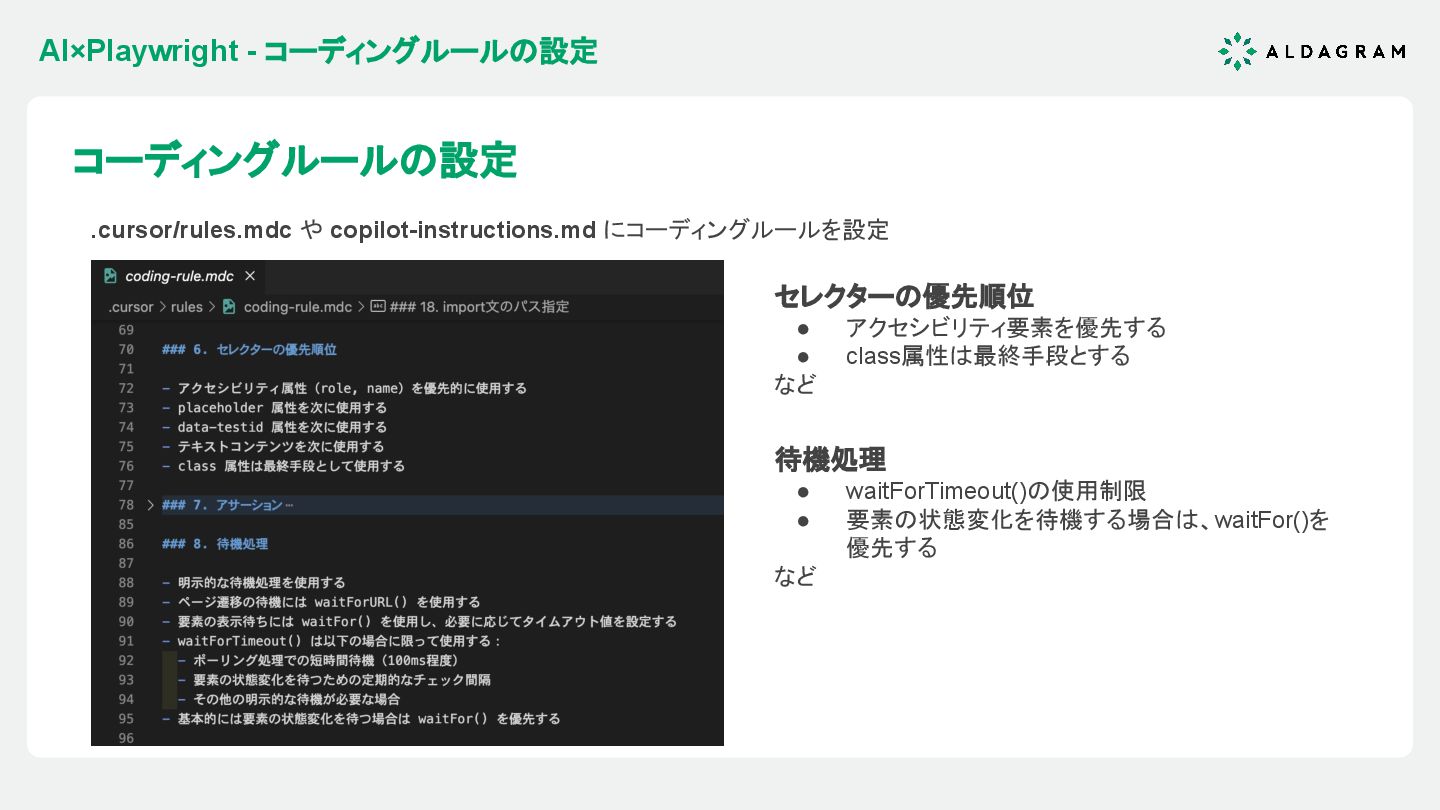Viewport: 1440px width, 810px height.
Task: Click line 'class 属性は最終手段として使用する'
Action: (x=283, y=466)
